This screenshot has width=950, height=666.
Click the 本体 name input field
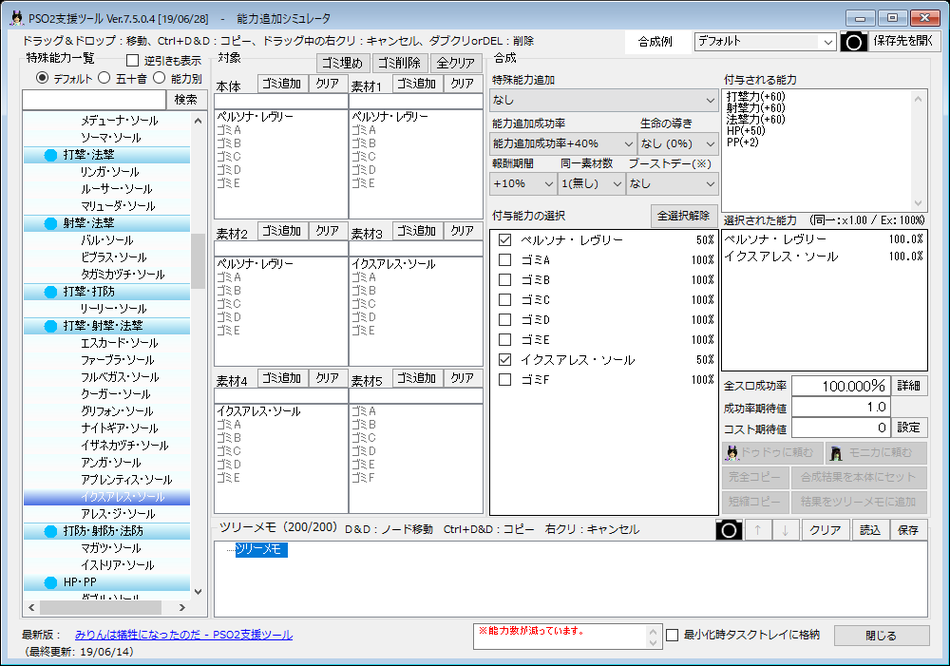(281, 101)
